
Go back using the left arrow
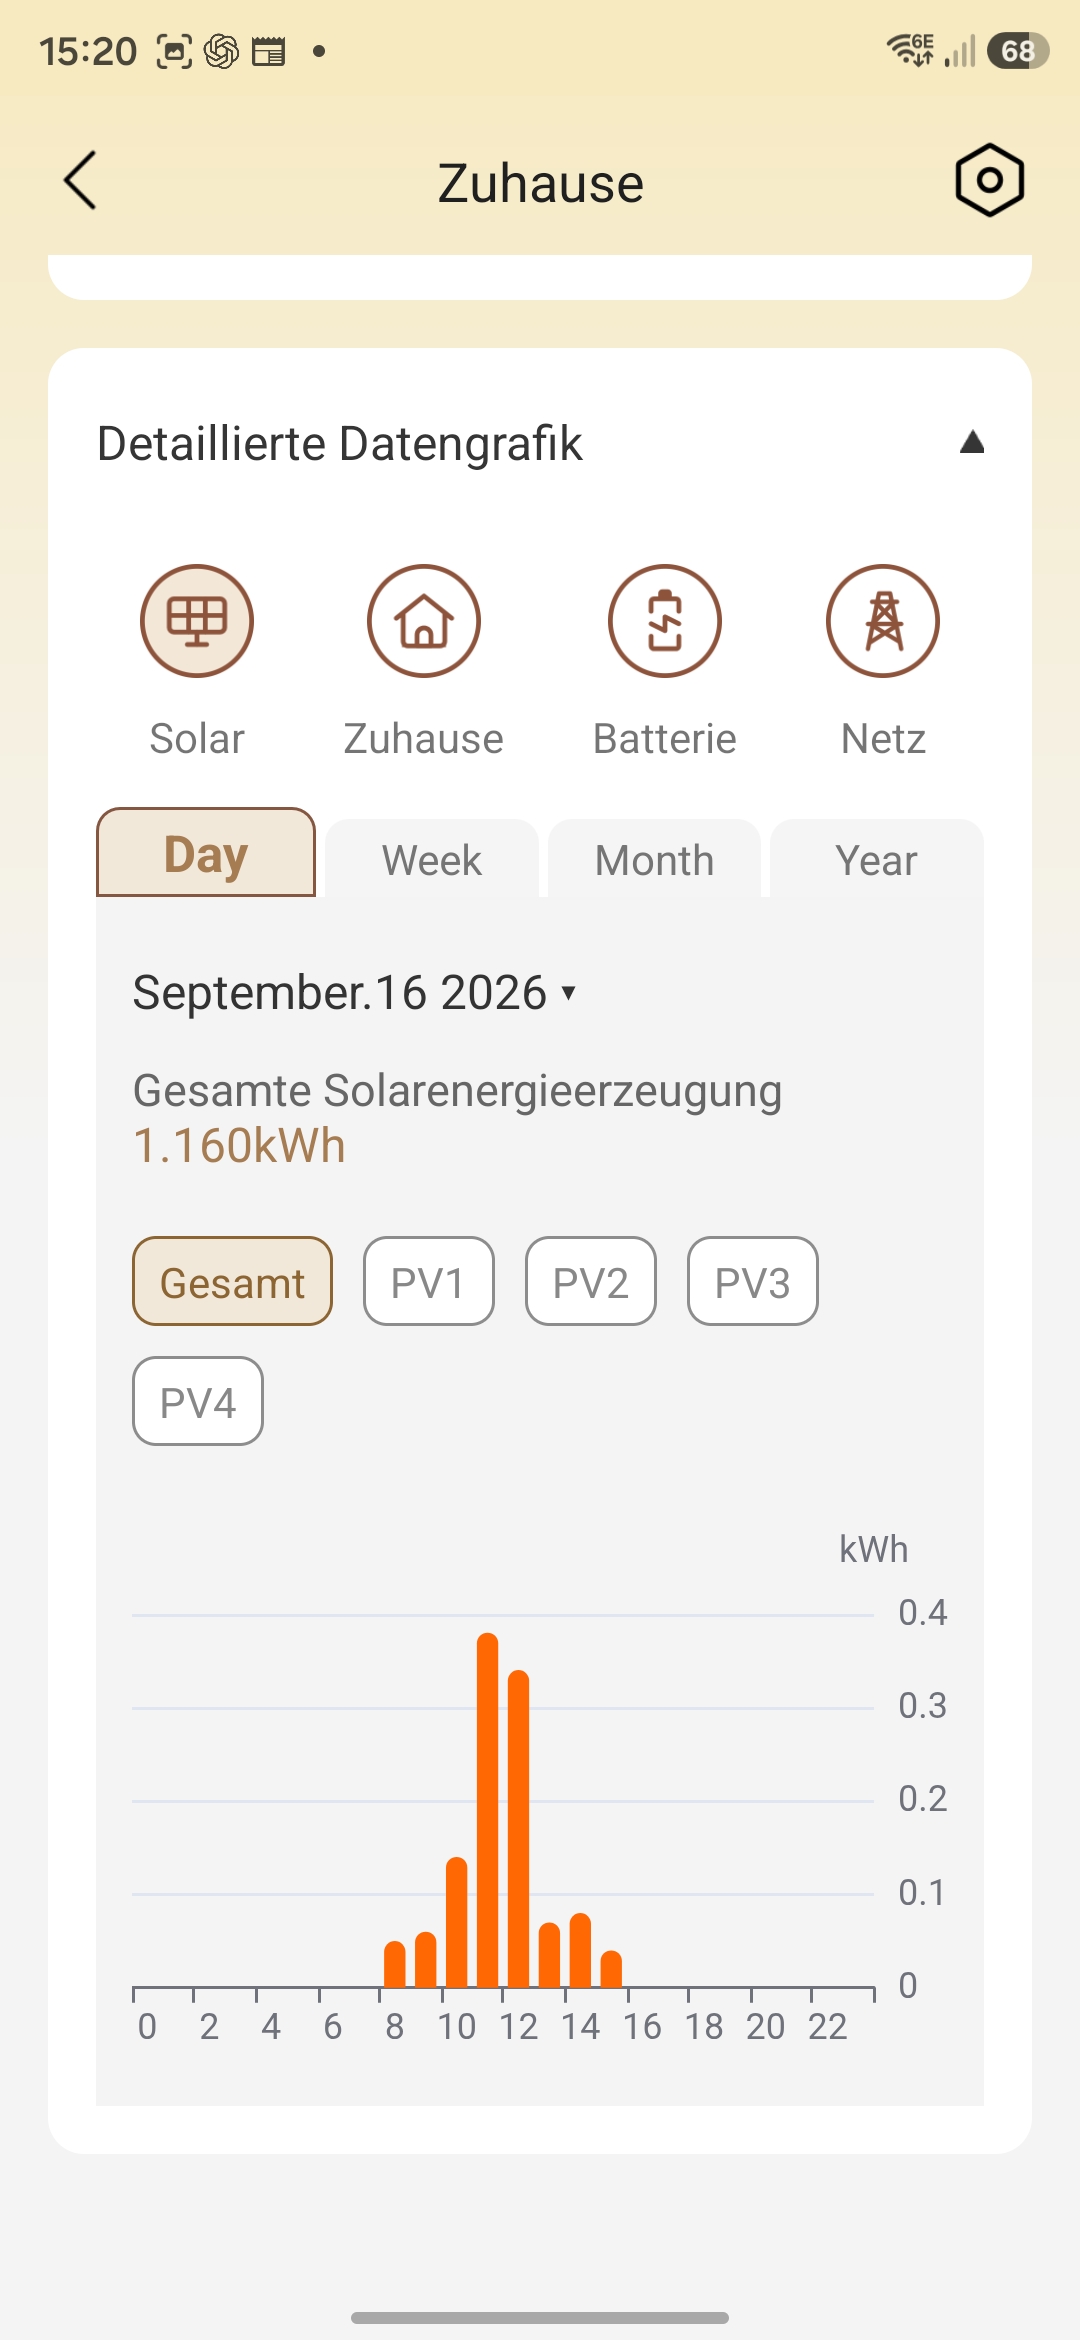pos(81,181)
